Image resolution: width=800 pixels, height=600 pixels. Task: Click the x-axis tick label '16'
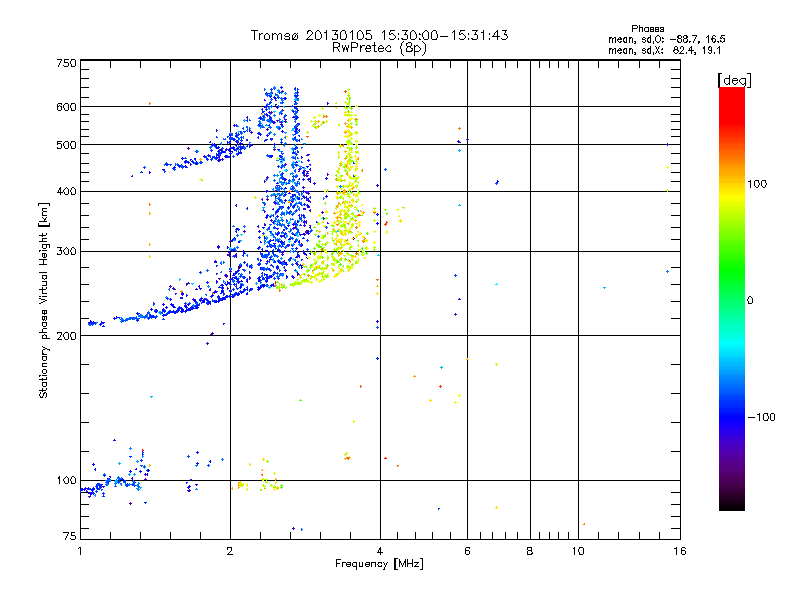680,551
